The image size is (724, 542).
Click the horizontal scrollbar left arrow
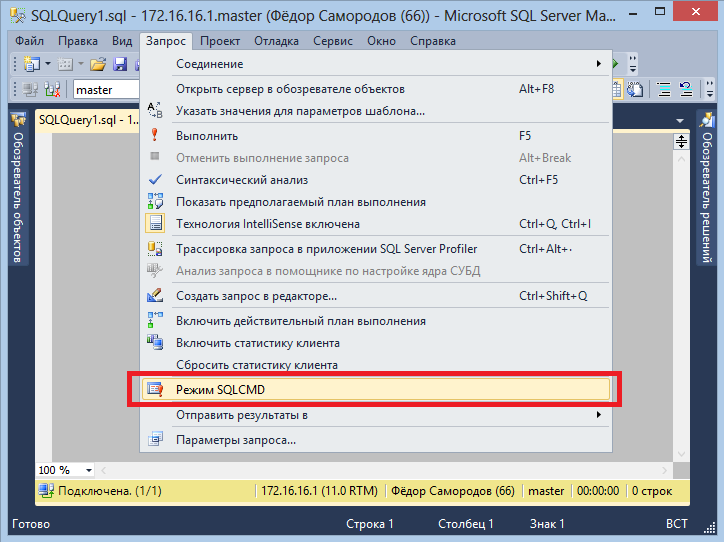pyautogui.click(x=103, y=470)
